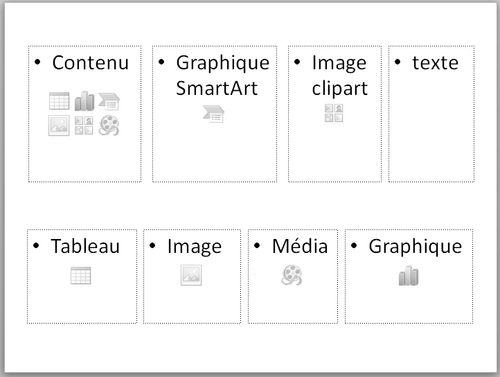This screenshot has height=377, width=500.
Task: Insert a picture via Image placeholder icon
Action: pos(191,275)
